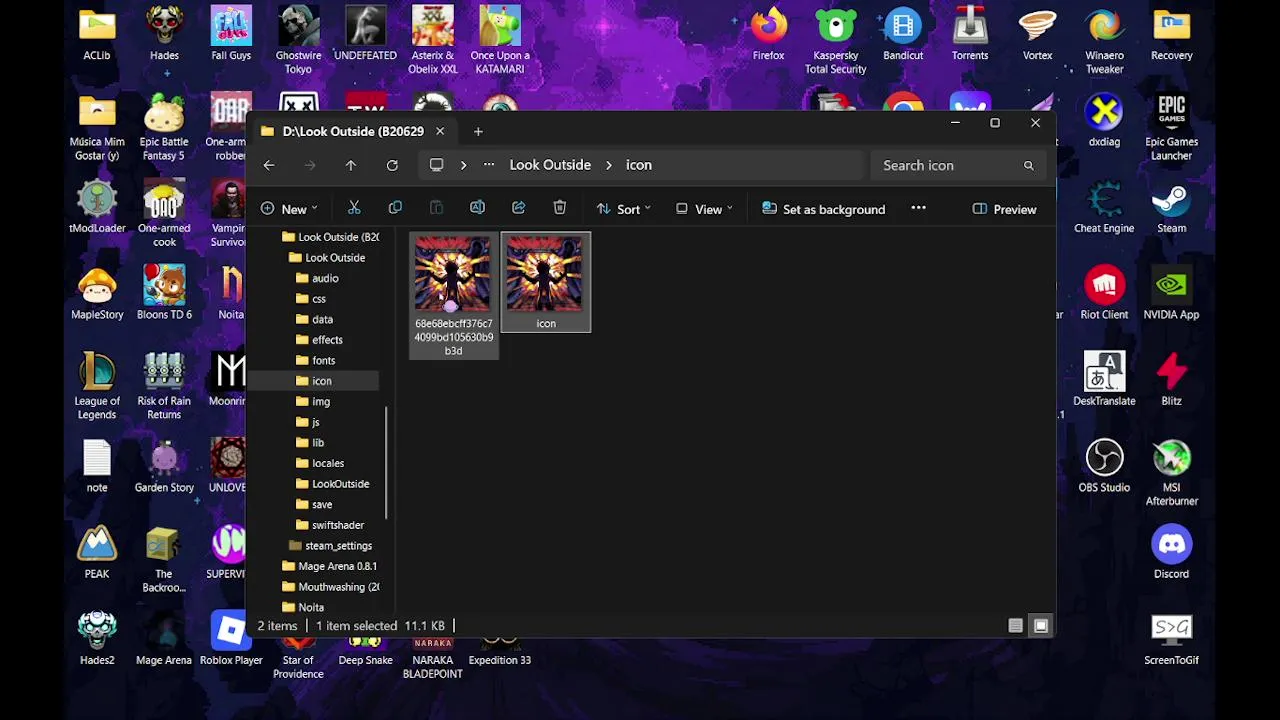The height and width of the screenshot is (720, 1280).
Task: Click the Rename icon in Explorer toolbar
Action: [x=477, y=208]
